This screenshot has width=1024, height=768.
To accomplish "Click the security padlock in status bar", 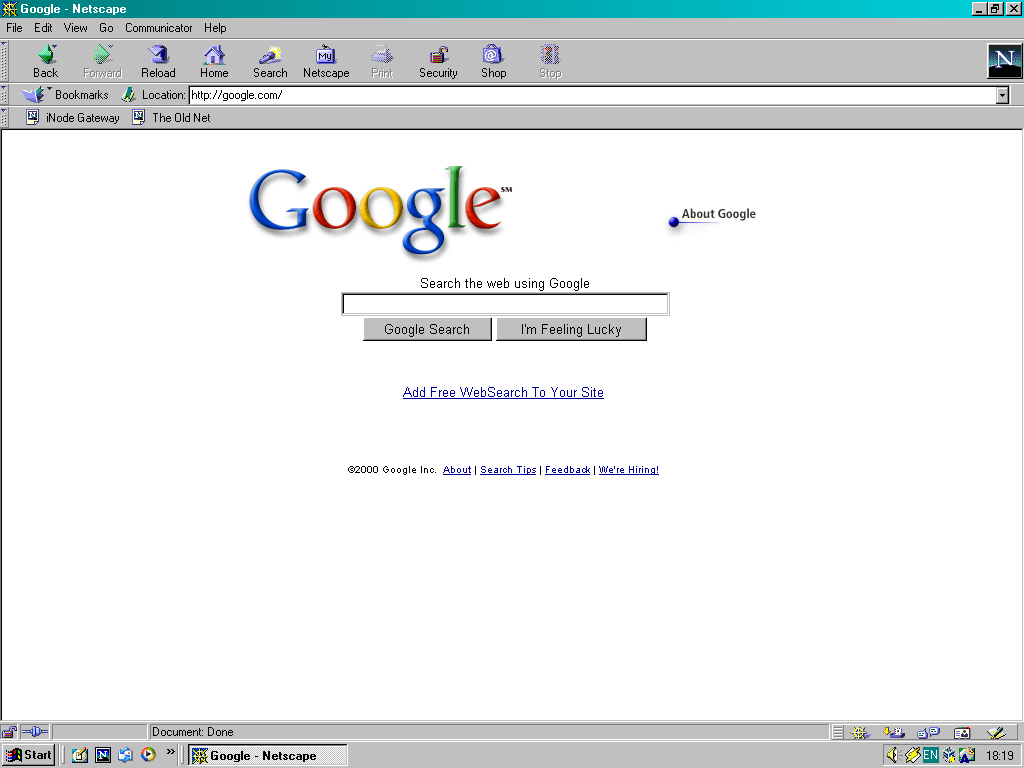I will [9, 732].
